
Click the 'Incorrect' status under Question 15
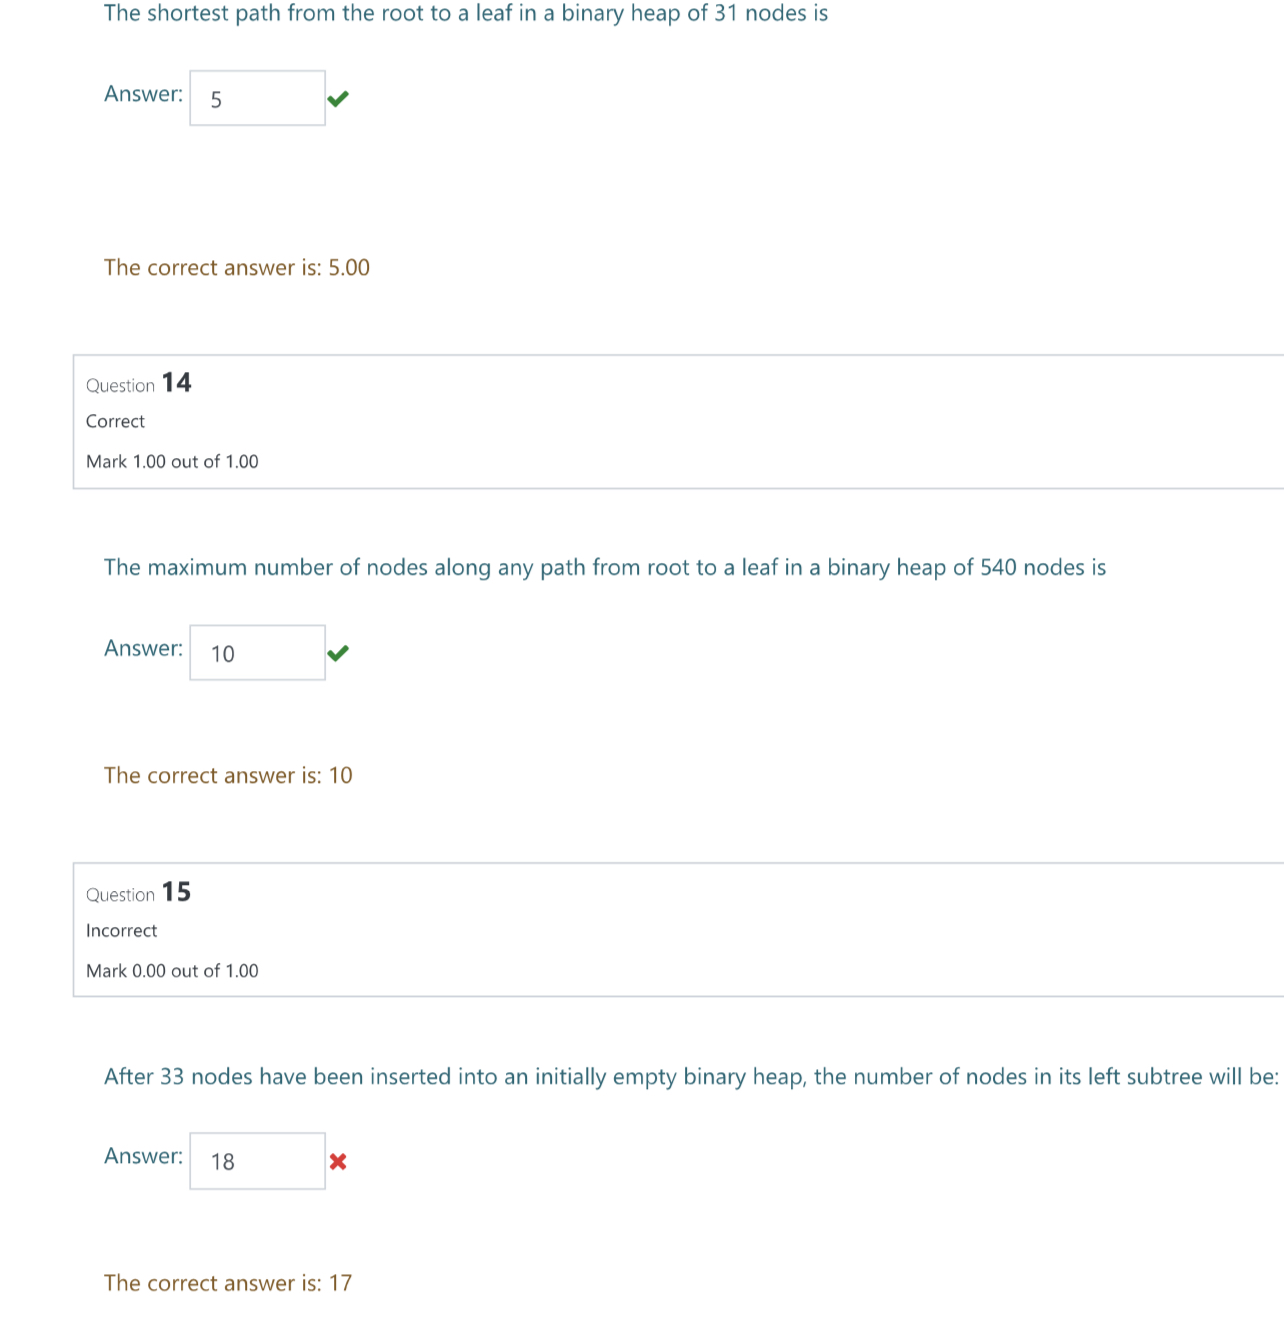(122, 930)
